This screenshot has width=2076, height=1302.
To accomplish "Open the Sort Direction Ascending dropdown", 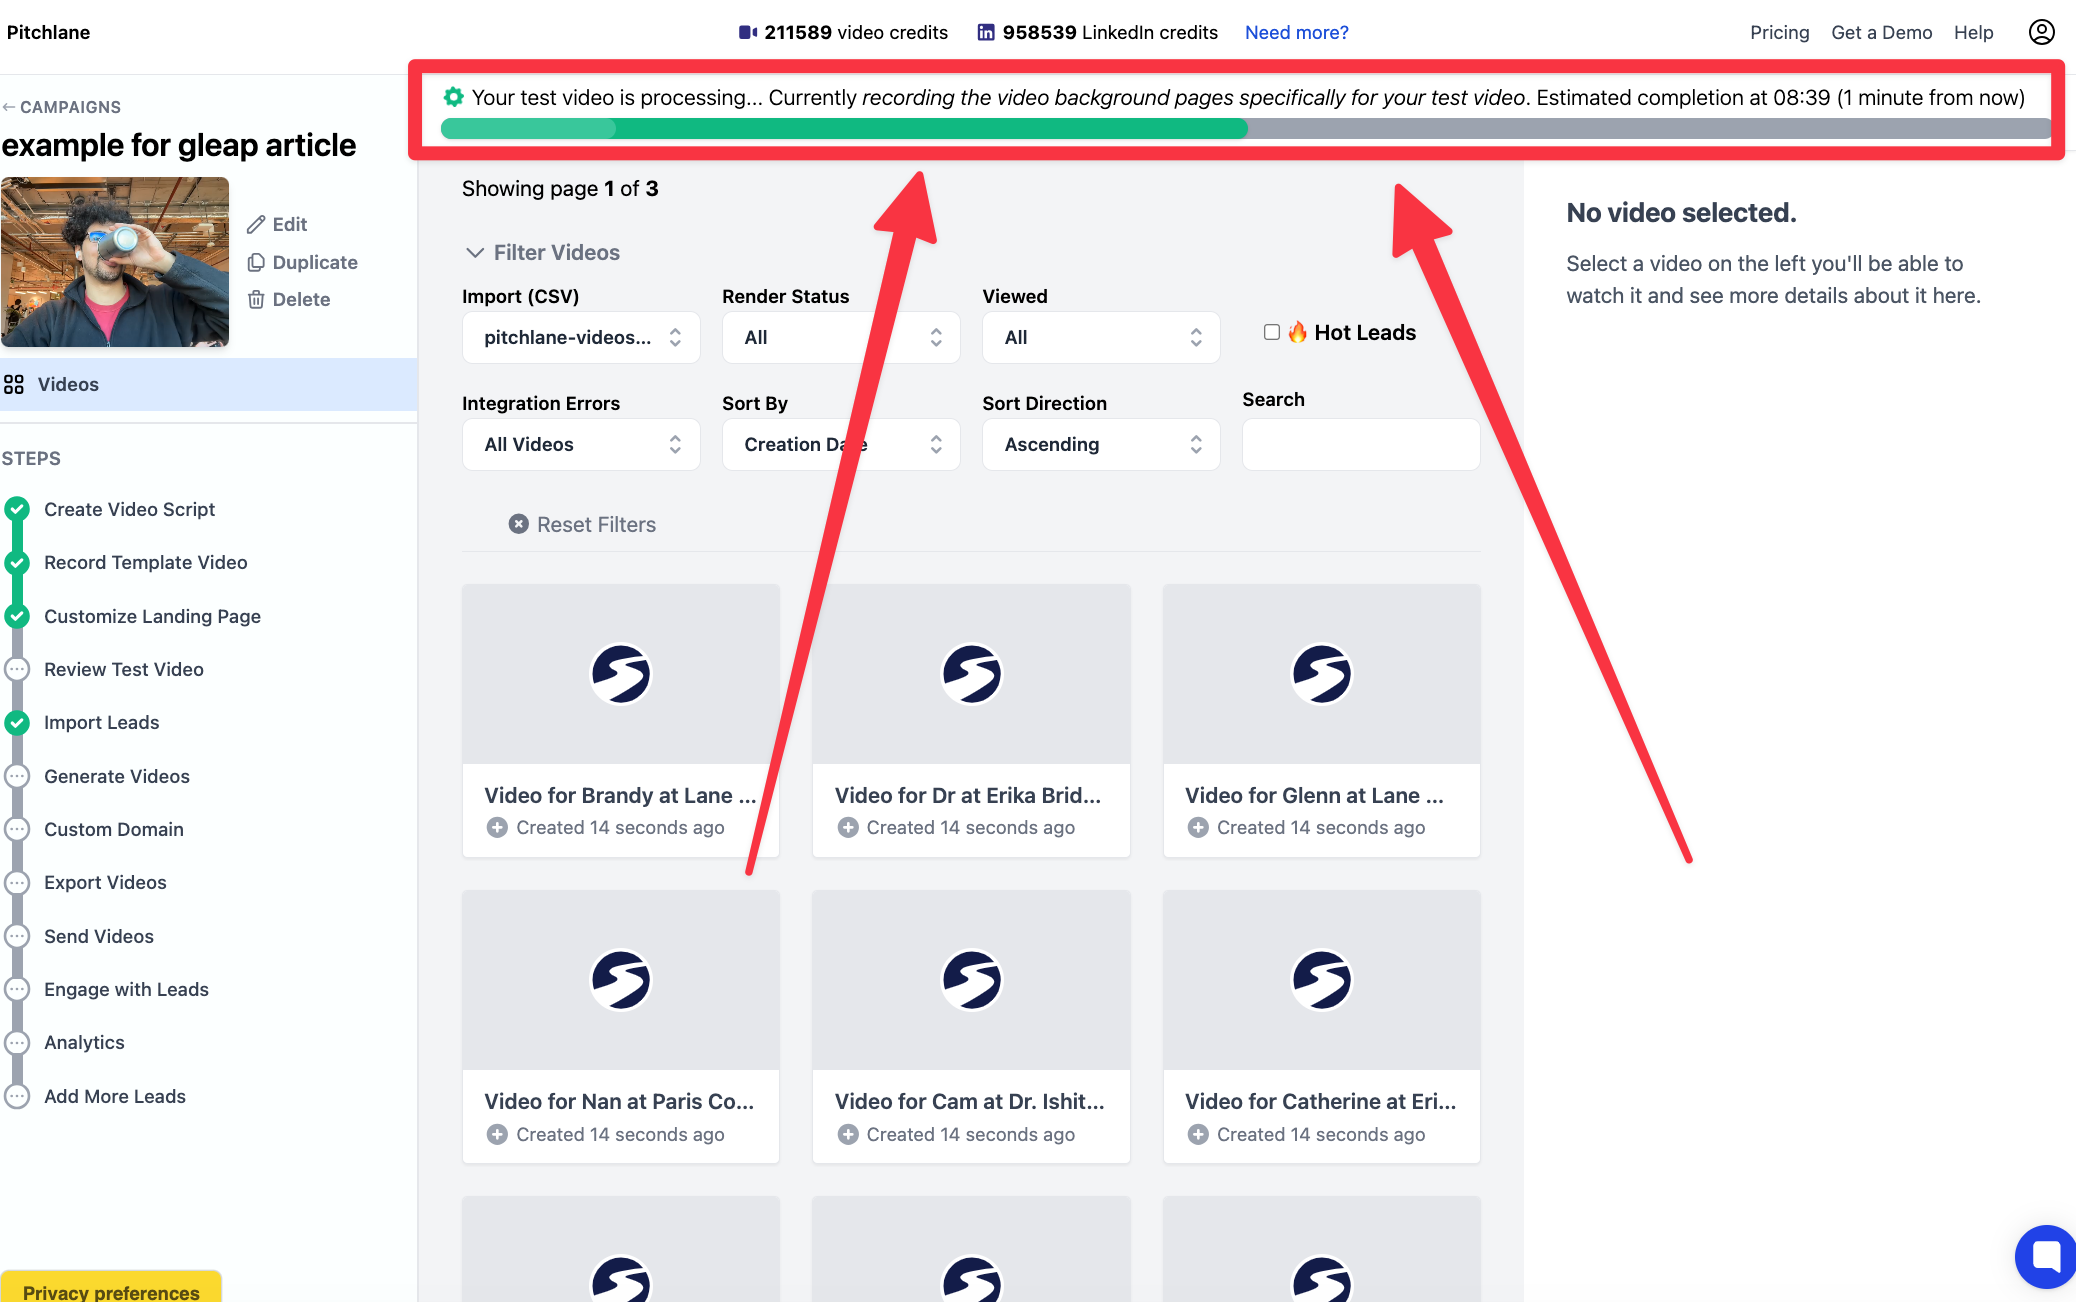I will [1101, 444].
